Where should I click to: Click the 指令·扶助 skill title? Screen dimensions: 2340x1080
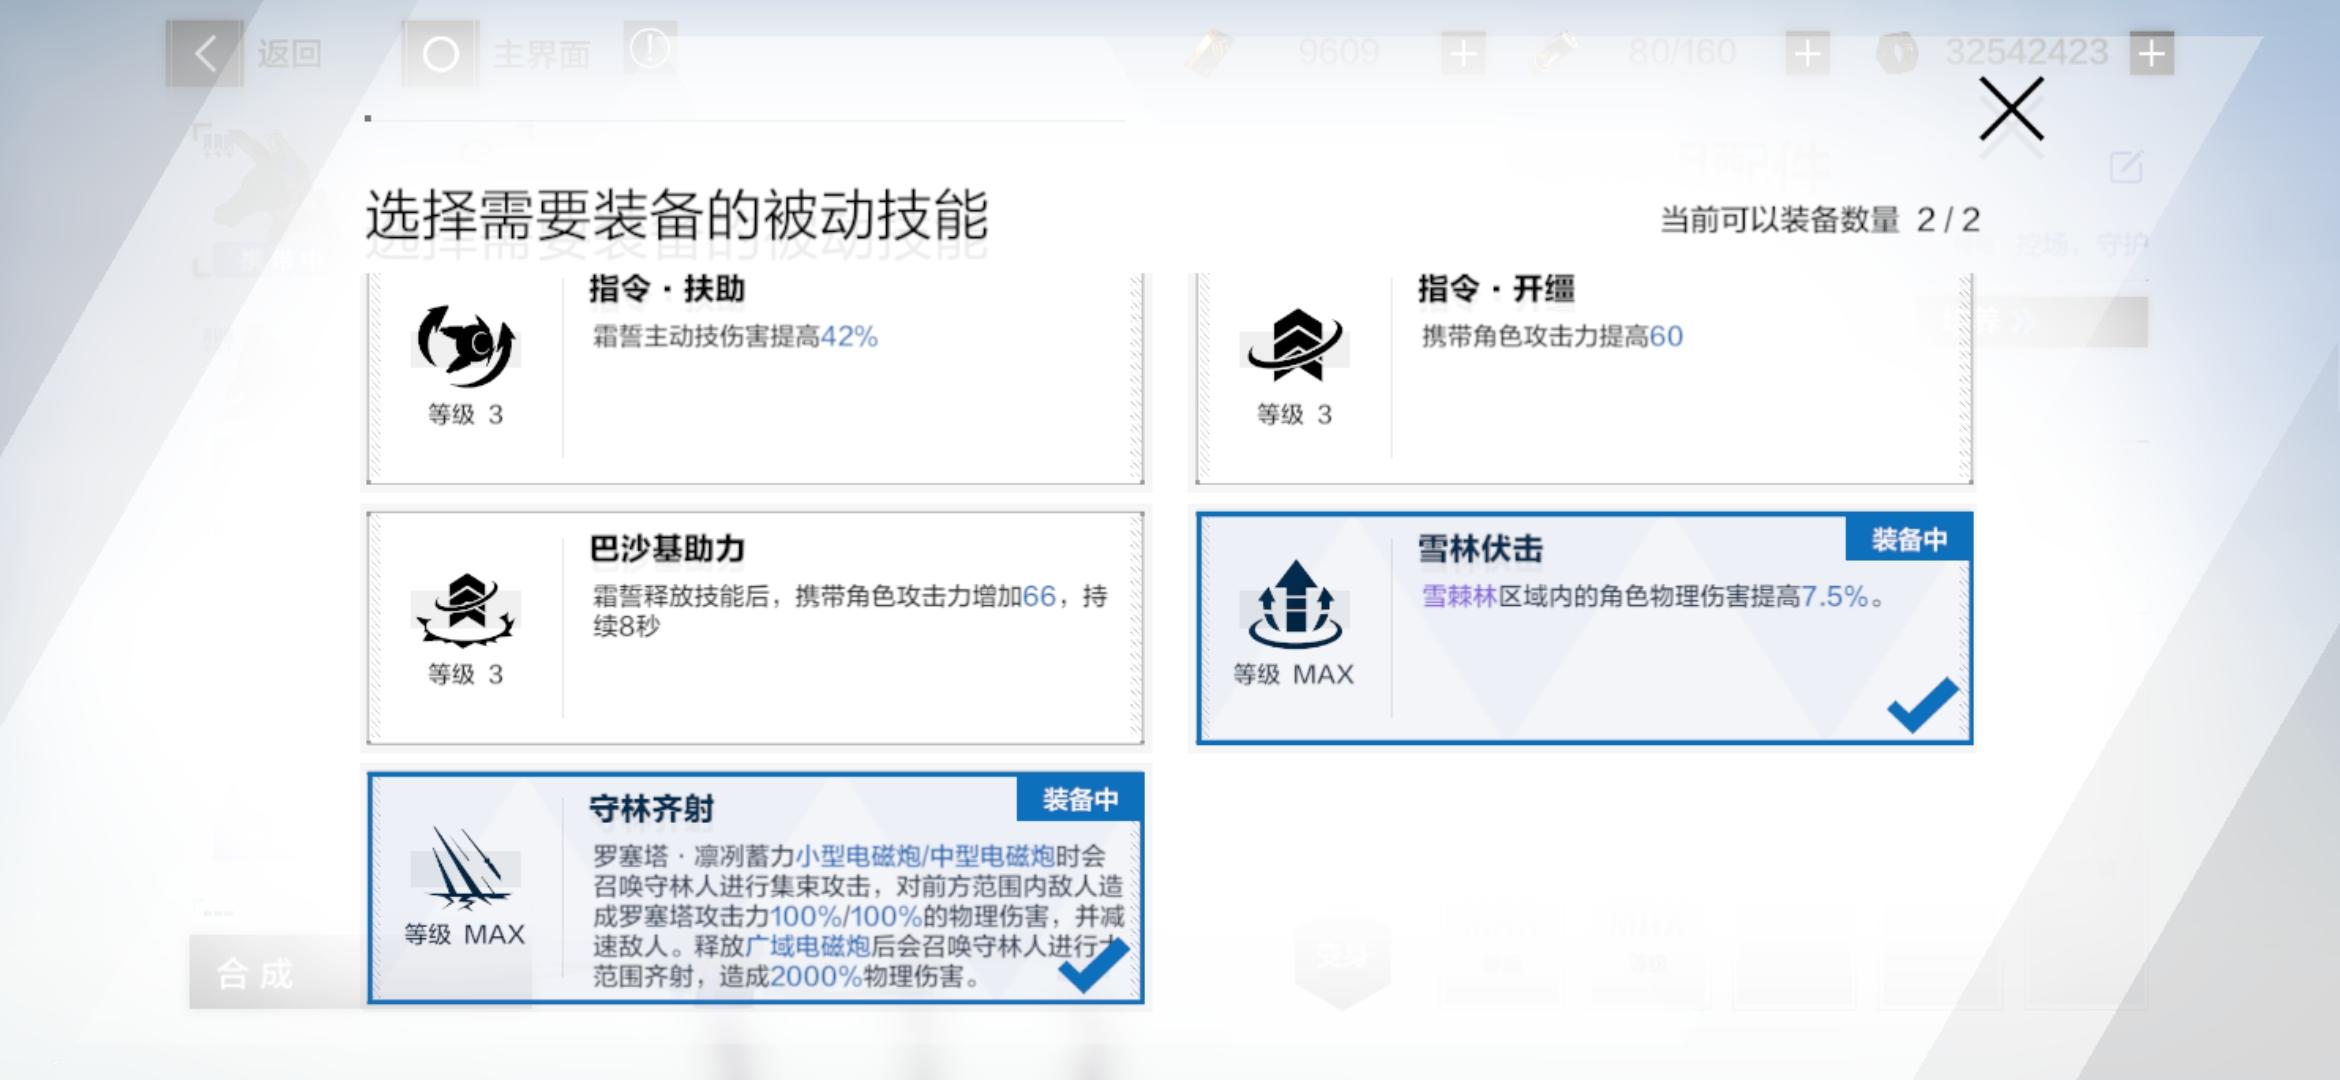click(x=667, y=289)
